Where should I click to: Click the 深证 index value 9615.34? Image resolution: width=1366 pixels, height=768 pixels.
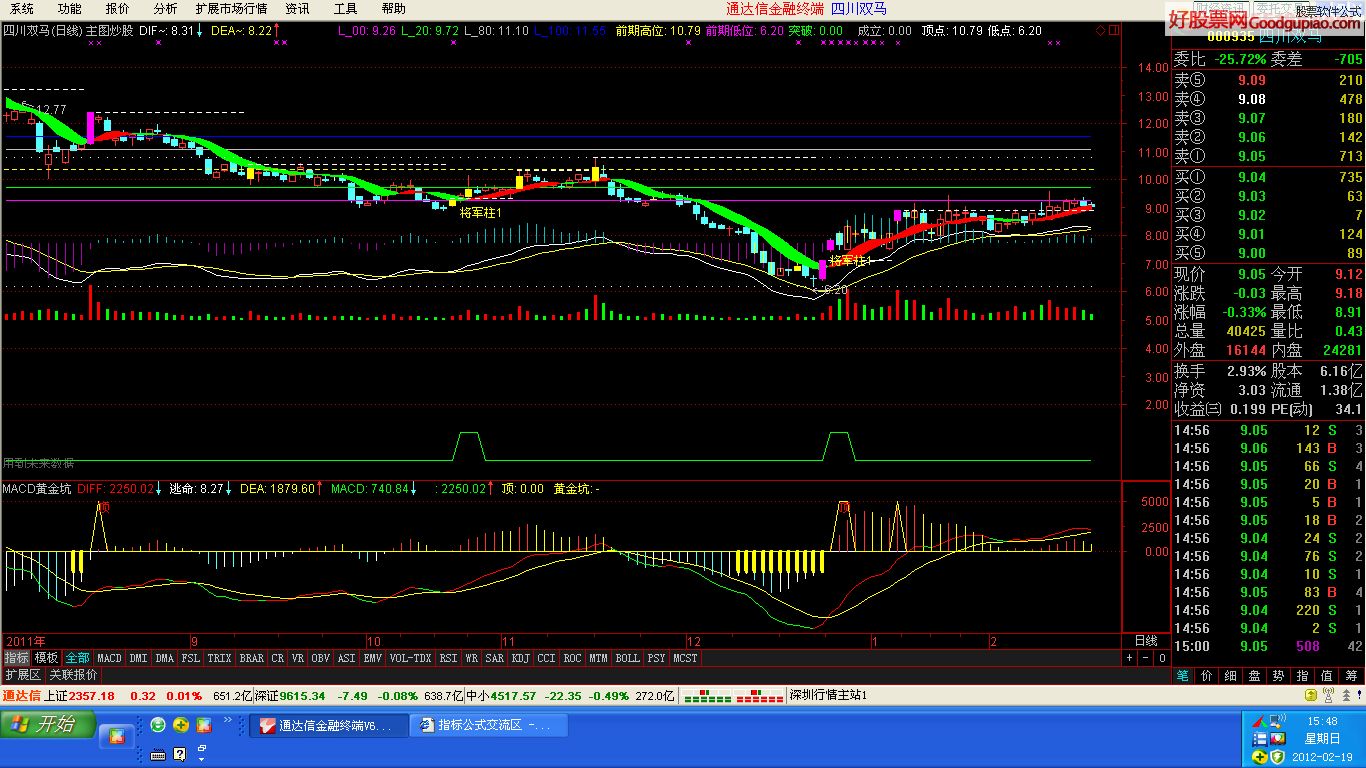302,696
